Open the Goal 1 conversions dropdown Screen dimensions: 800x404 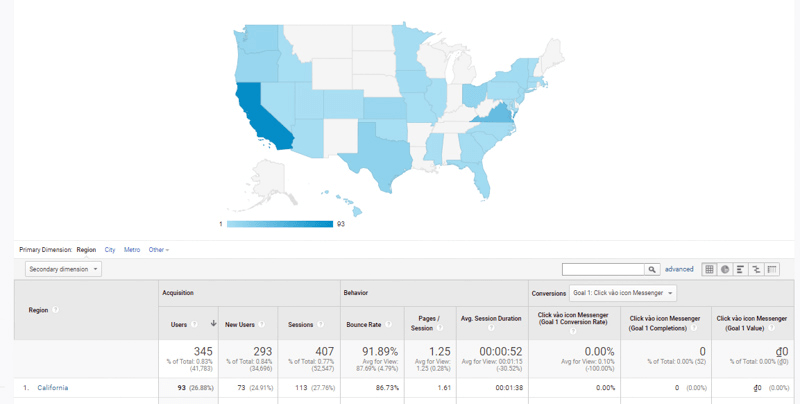[623, 293]
